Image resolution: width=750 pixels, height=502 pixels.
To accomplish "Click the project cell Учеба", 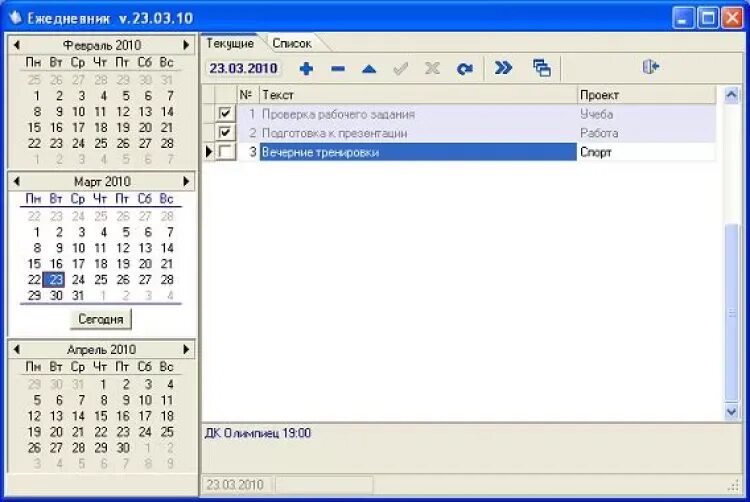I will click(647, 114).
